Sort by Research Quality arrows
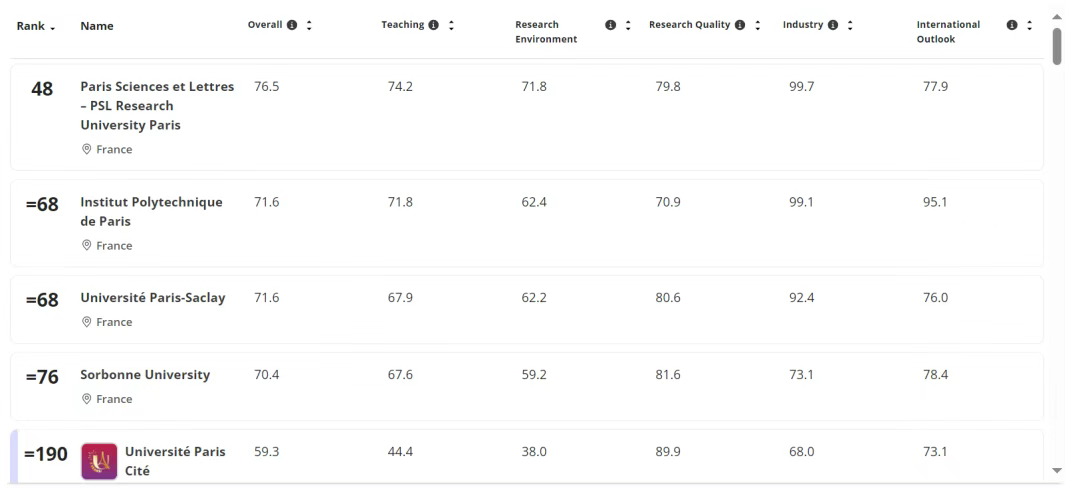 pyautogui.click(x=757, y=25)
